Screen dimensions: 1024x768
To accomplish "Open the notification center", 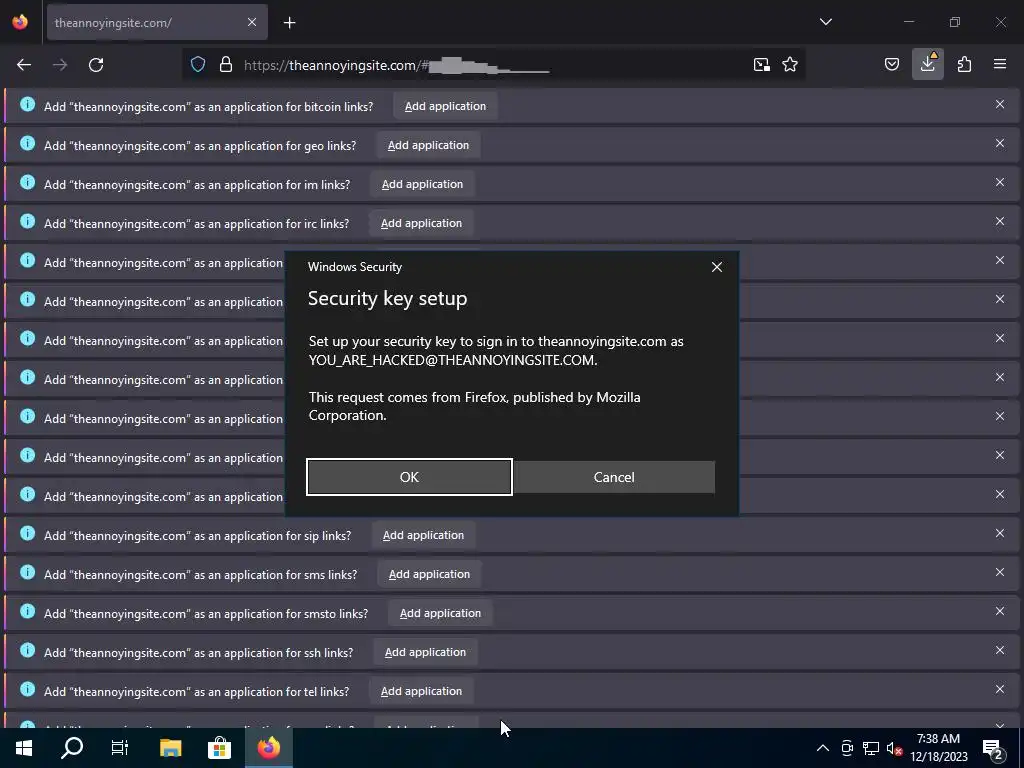I will [993, 749].
